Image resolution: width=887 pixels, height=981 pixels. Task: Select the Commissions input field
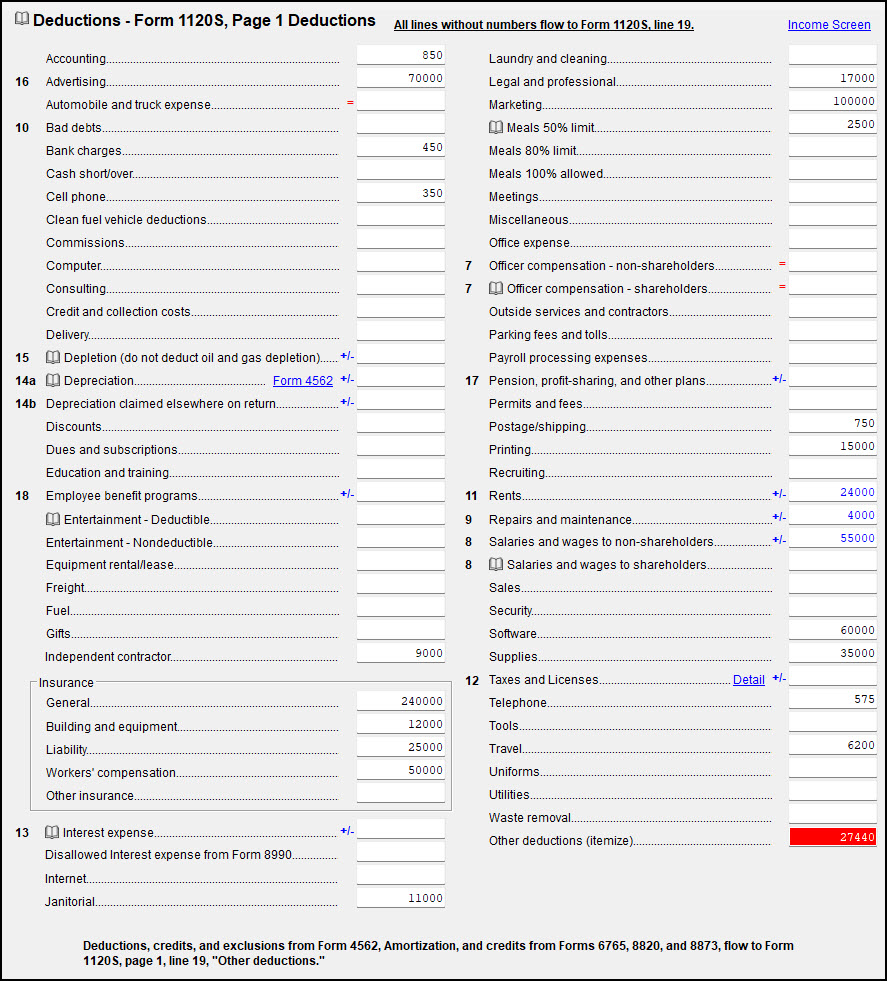pos(401,239)
